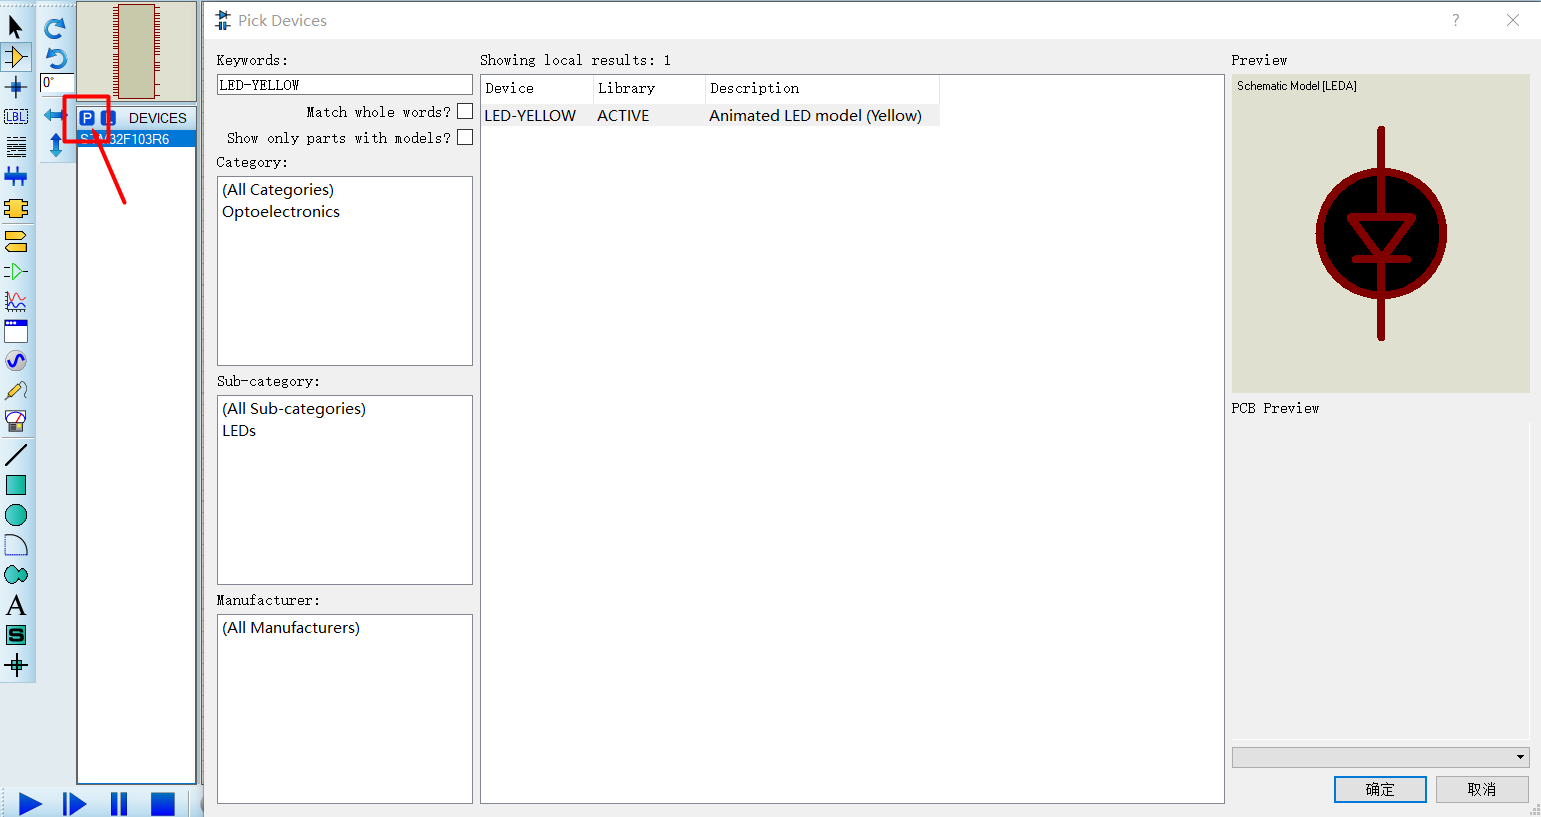This screenshot has width=1541, height=817.
Task: Click the rotation angle field
Action: pos(57,83)
